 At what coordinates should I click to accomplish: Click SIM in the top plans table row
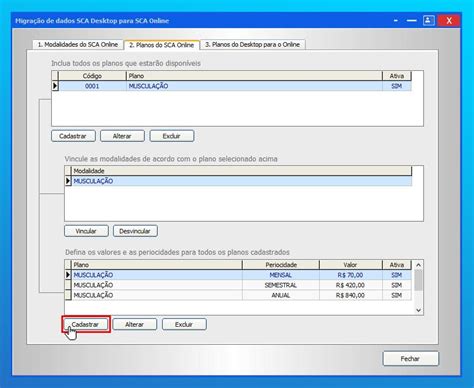(397, 86)
